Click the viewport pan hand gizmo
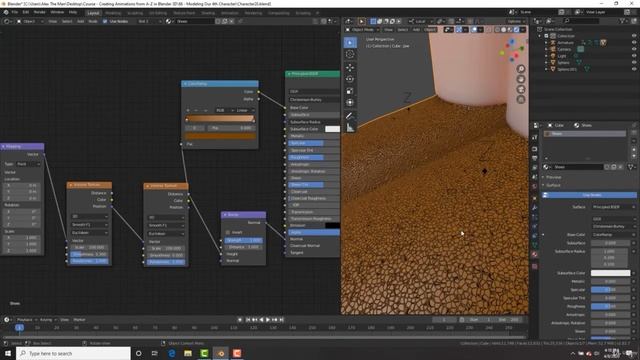 tap(521, 79)
